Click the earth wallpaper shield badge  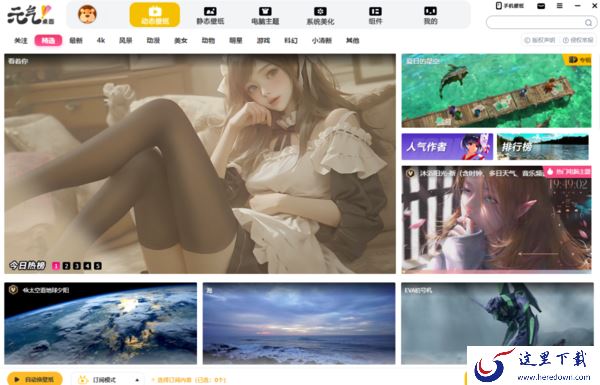point(13,290)
